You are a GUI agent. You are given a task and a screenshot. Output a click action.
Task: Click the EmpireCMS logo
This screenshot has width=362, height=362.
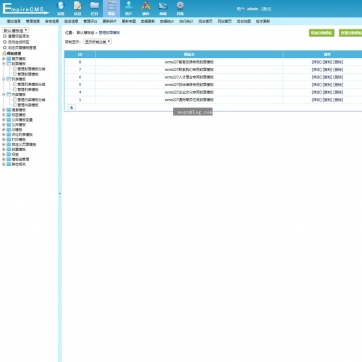point(26,9)
